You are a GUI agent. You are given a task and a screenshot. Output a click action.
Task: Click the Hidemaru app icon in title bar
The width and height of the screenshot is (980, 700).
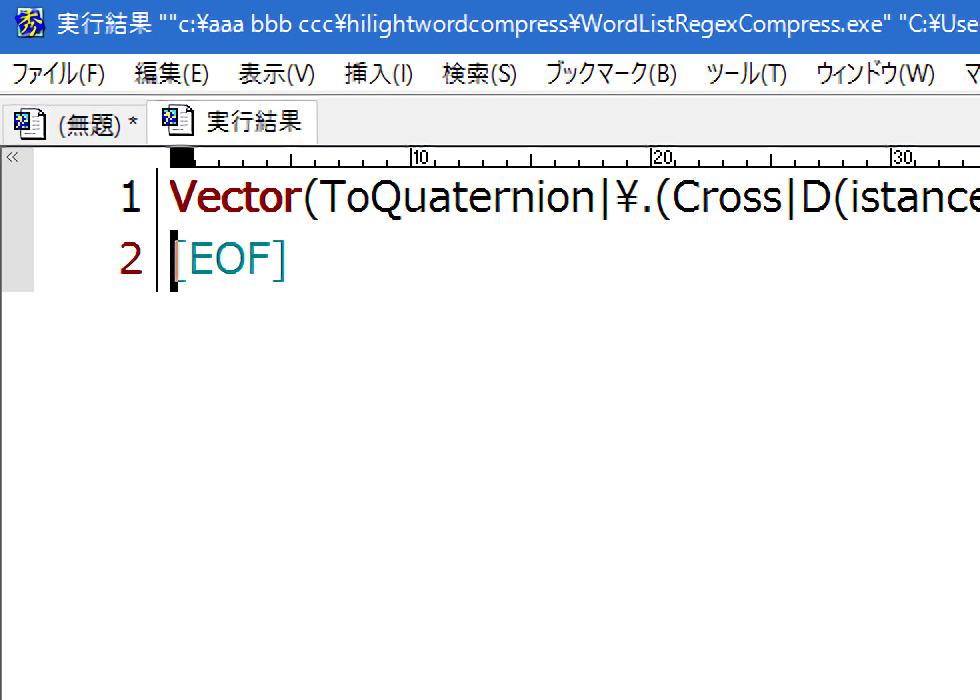pyautogui.click(x=29, y=24)
